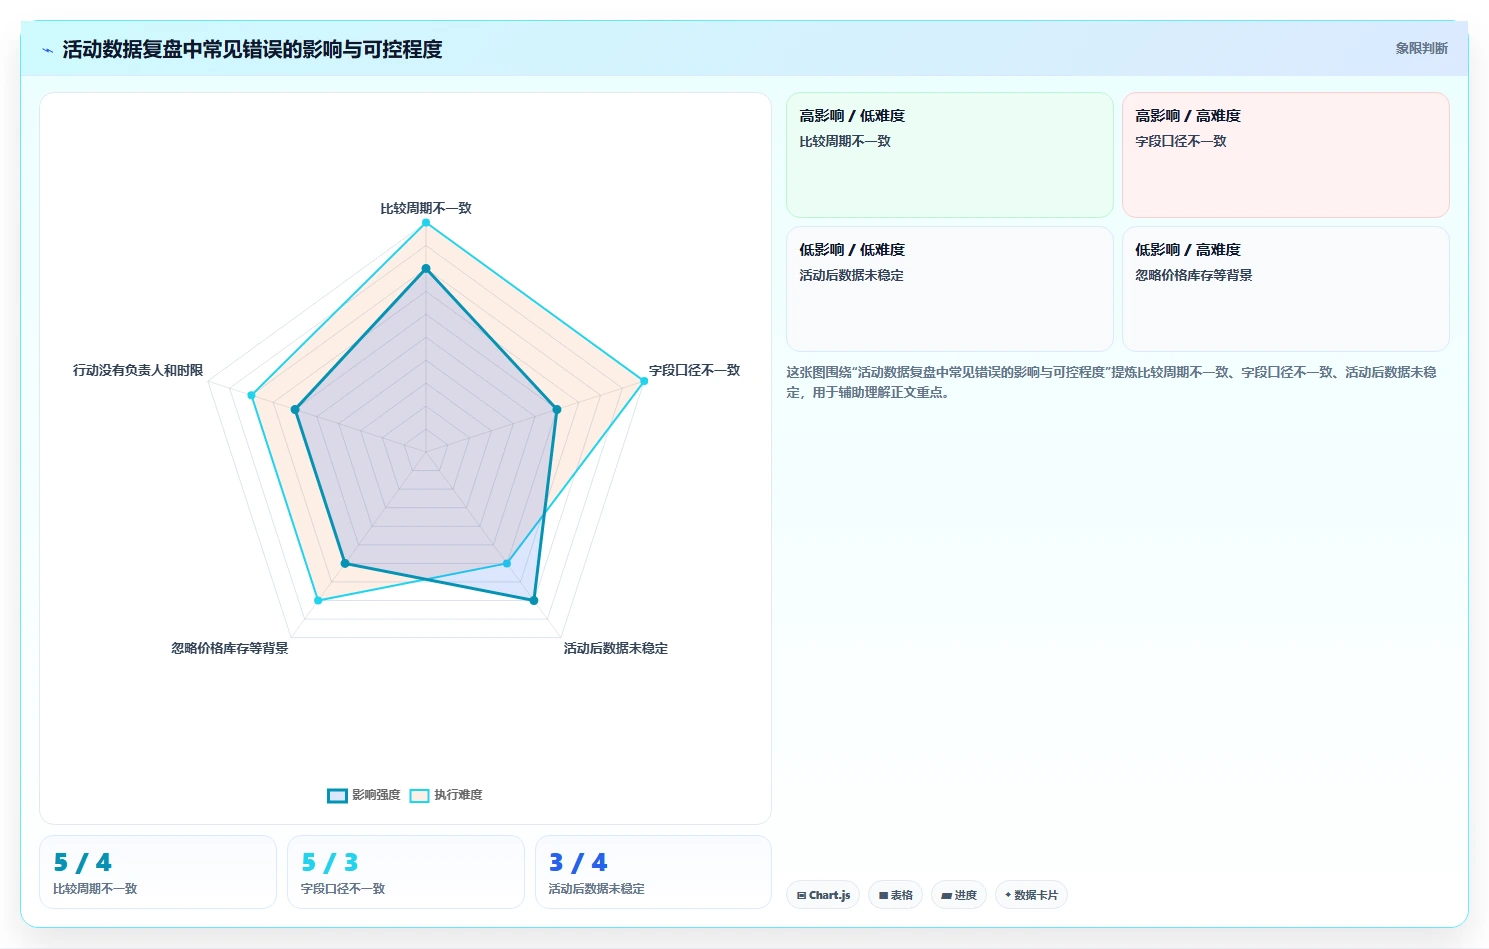Click 影响强度 point on 行动没有负责人和时限 axis
This screenshot has height=949, width=1489.
295,409
